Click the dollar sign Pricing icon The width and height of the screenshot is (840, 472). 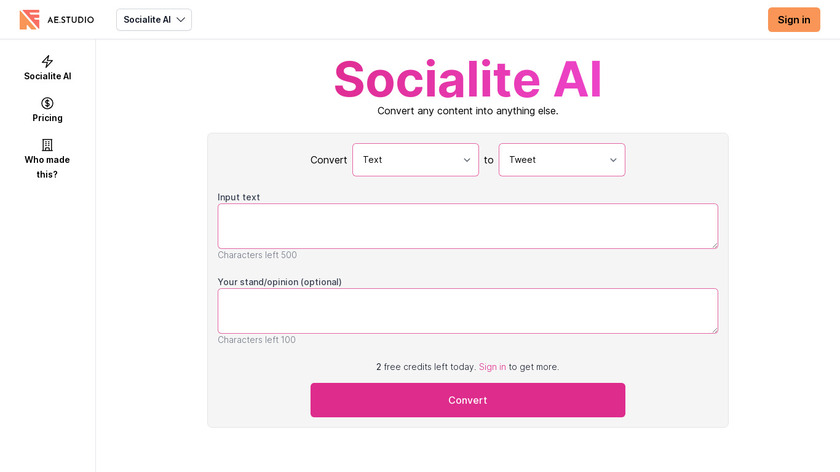click(47, 103)
